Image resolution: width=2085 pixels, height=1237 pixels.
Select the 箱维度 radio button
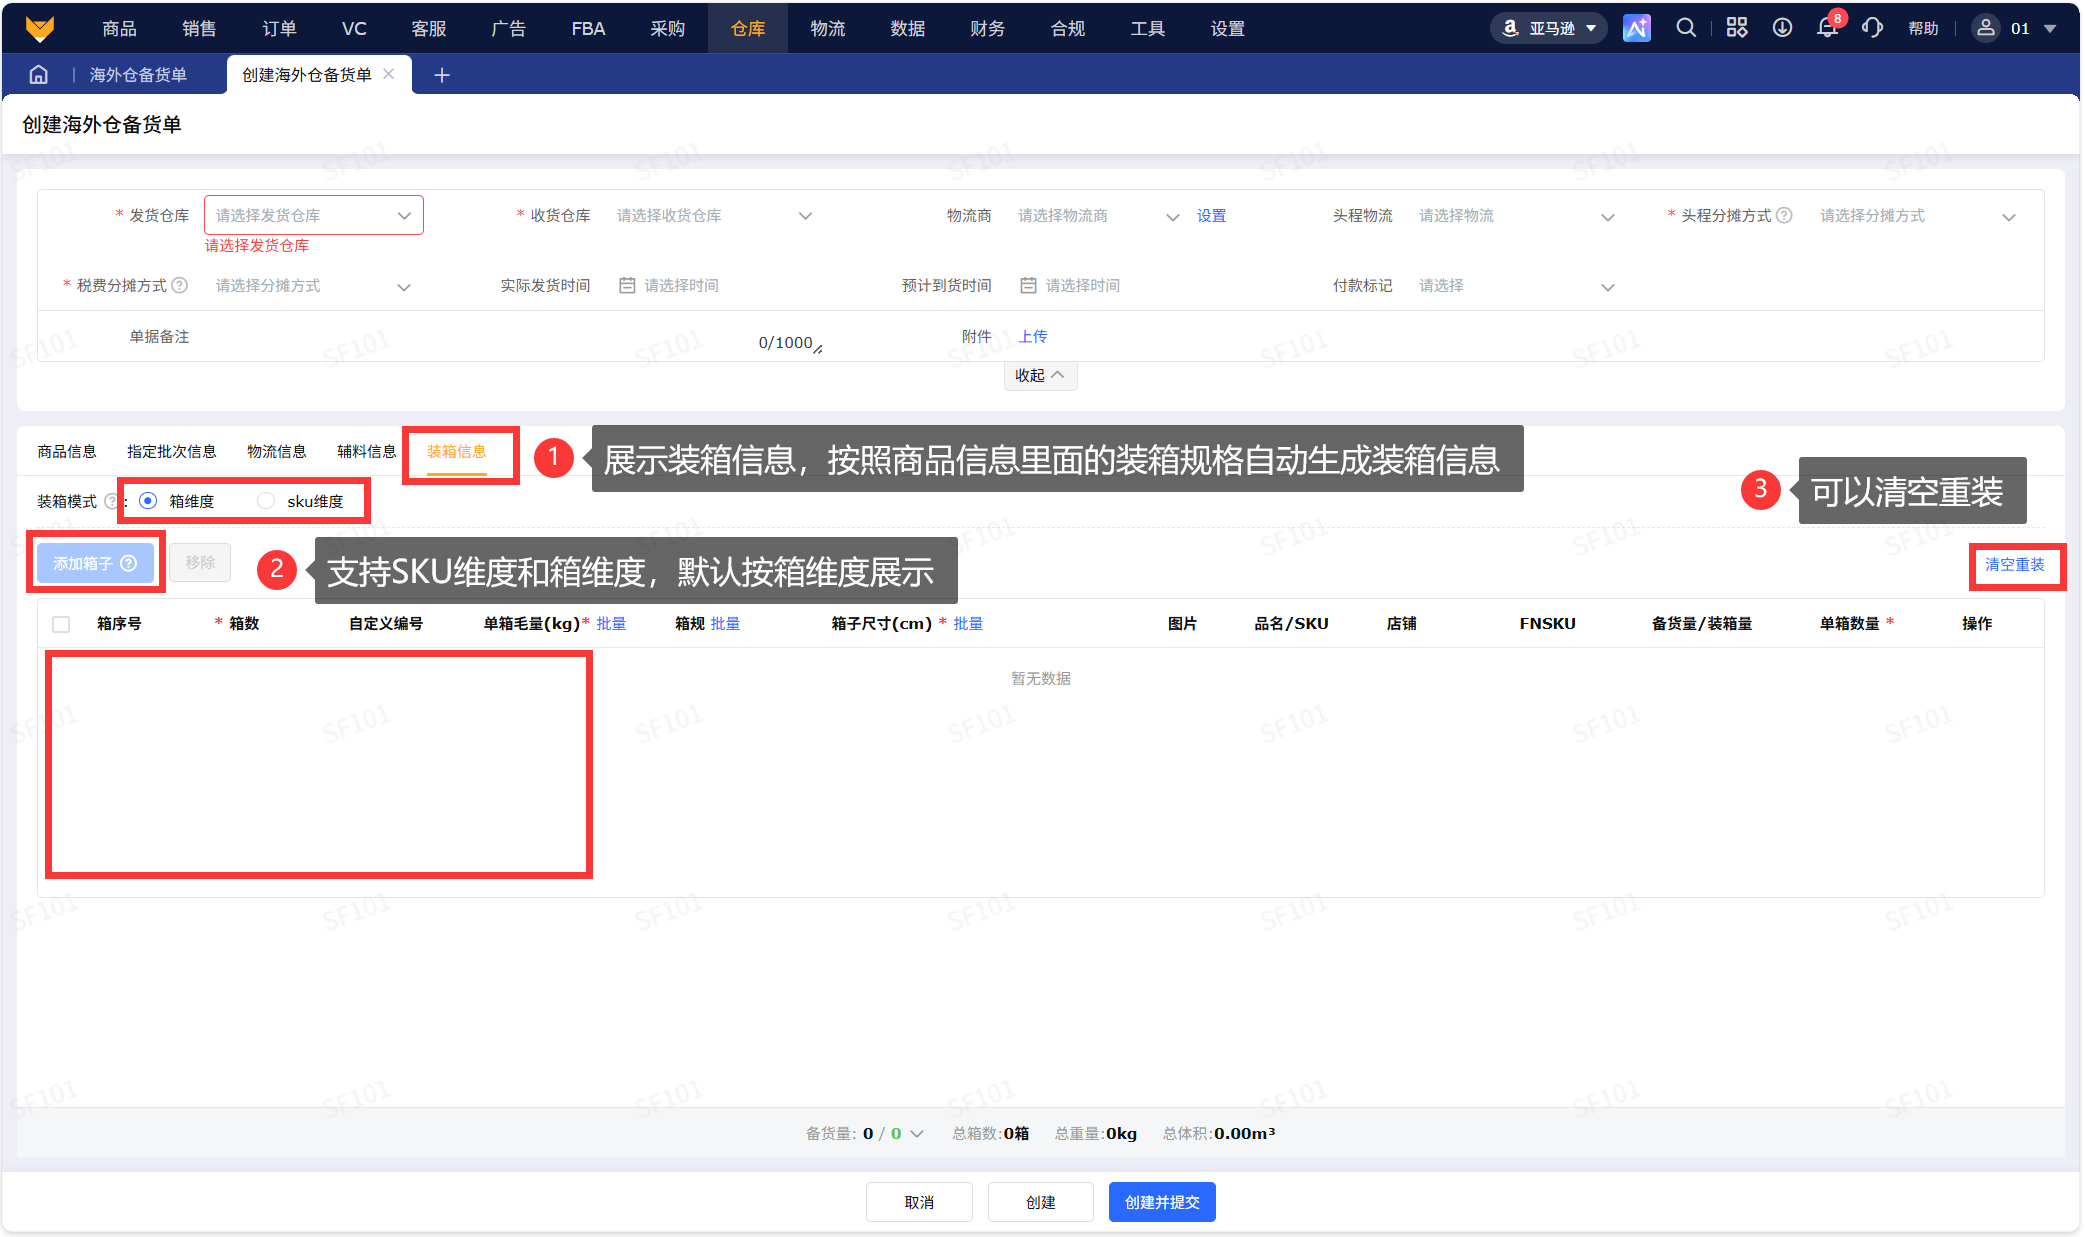[x=148, y=501]
